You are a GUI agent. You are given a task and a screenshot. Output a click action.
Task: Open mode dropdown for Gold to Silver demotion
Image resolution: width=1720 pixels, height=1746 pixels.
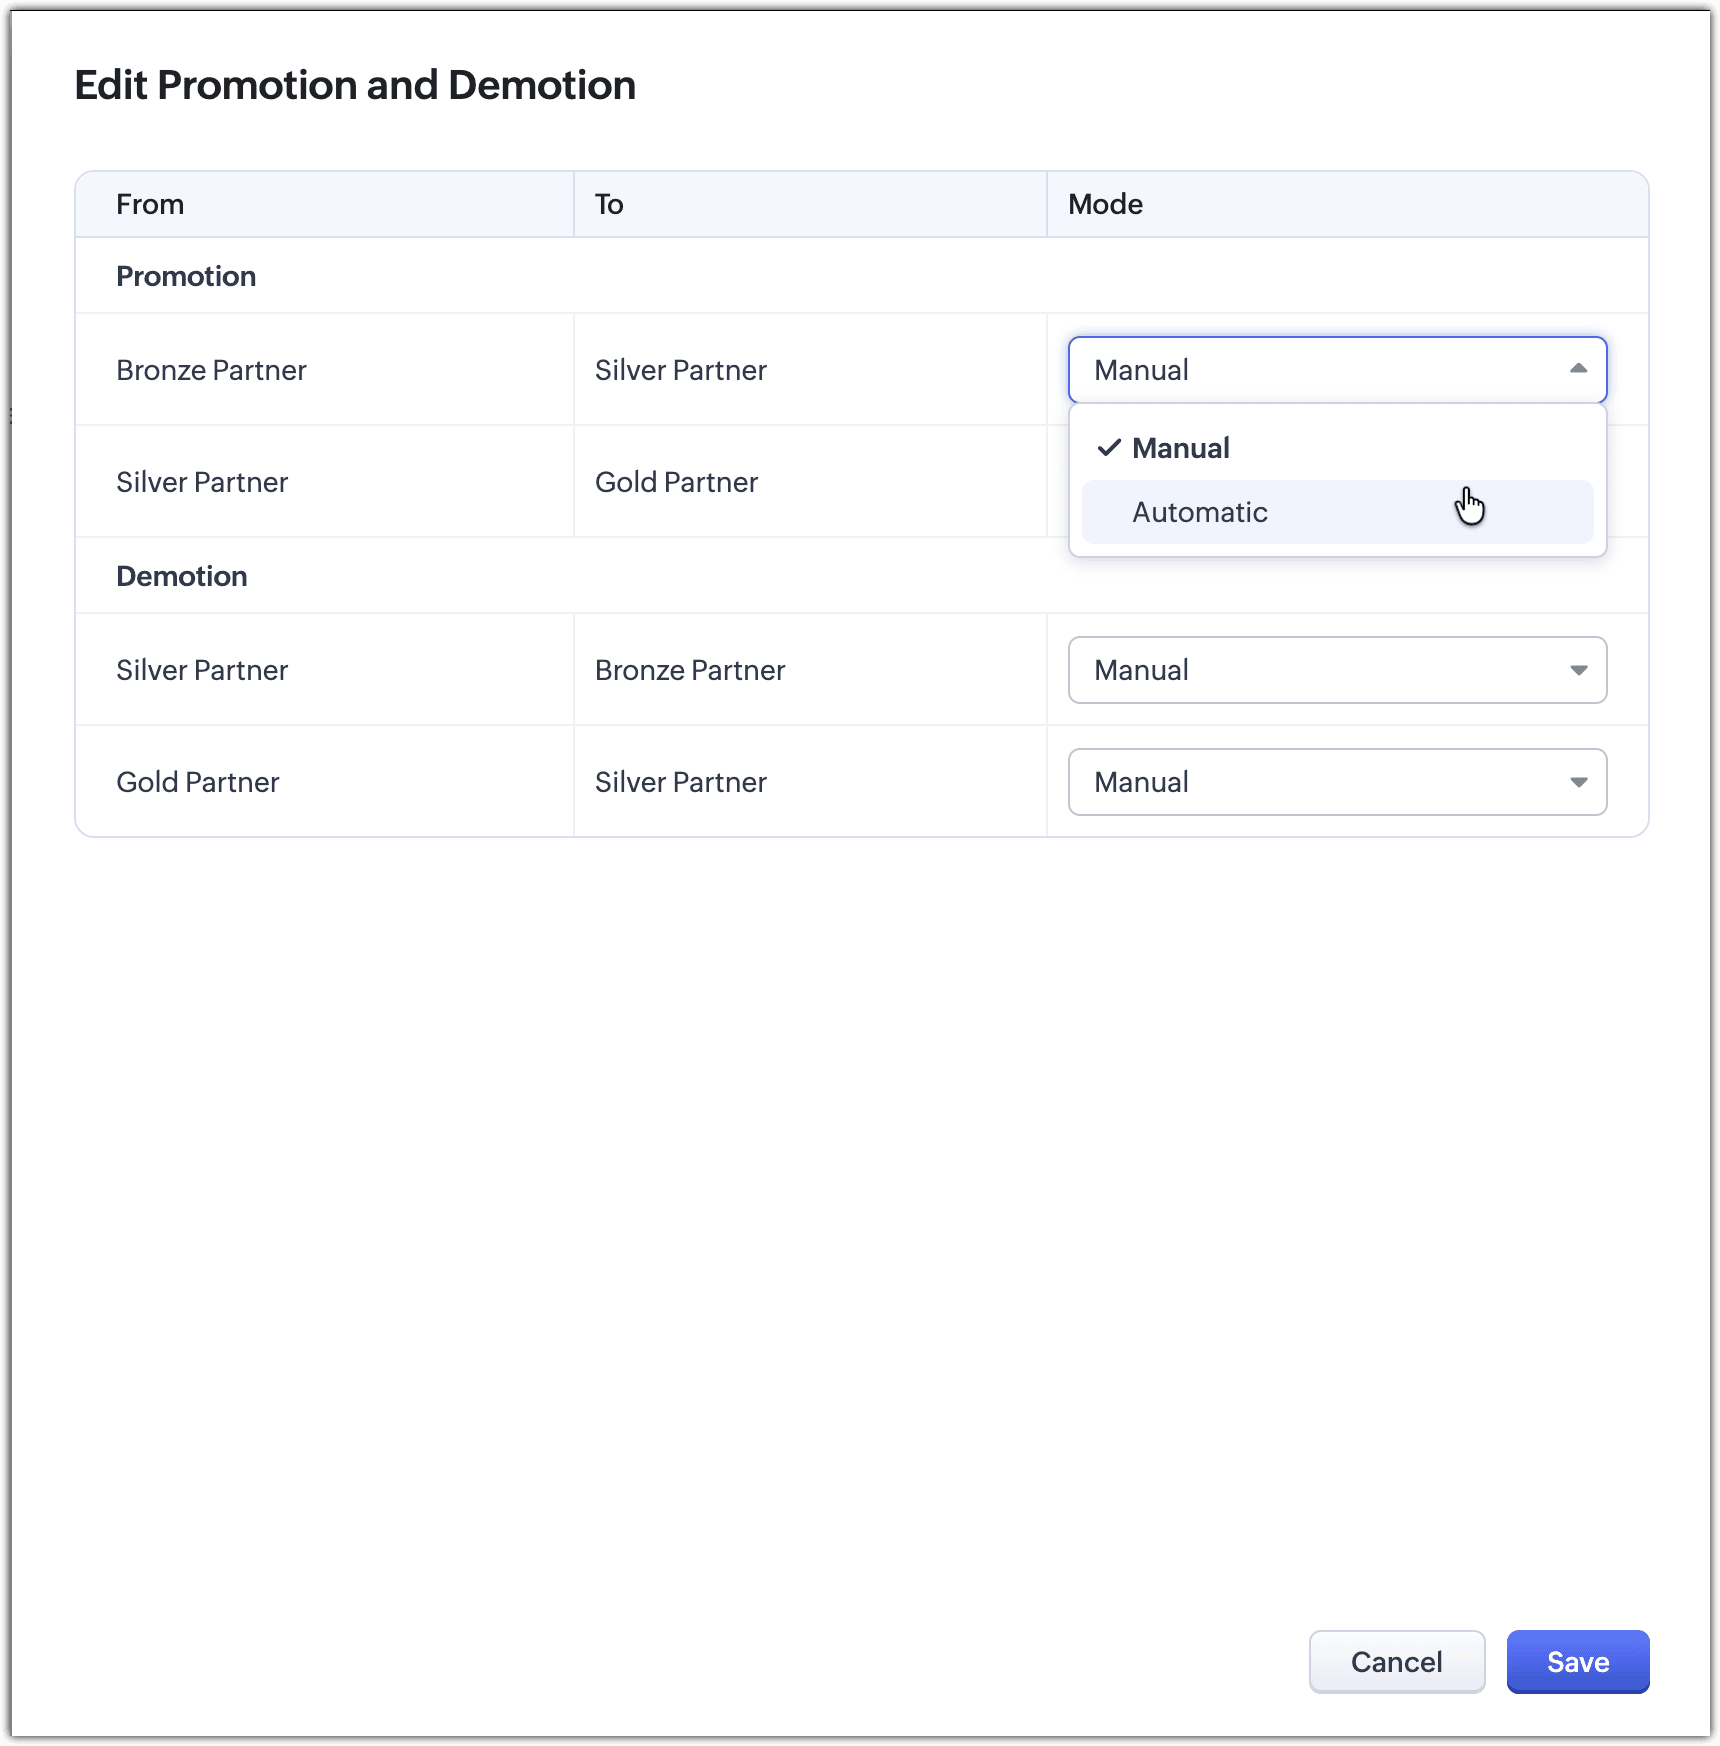point(1337,782)
